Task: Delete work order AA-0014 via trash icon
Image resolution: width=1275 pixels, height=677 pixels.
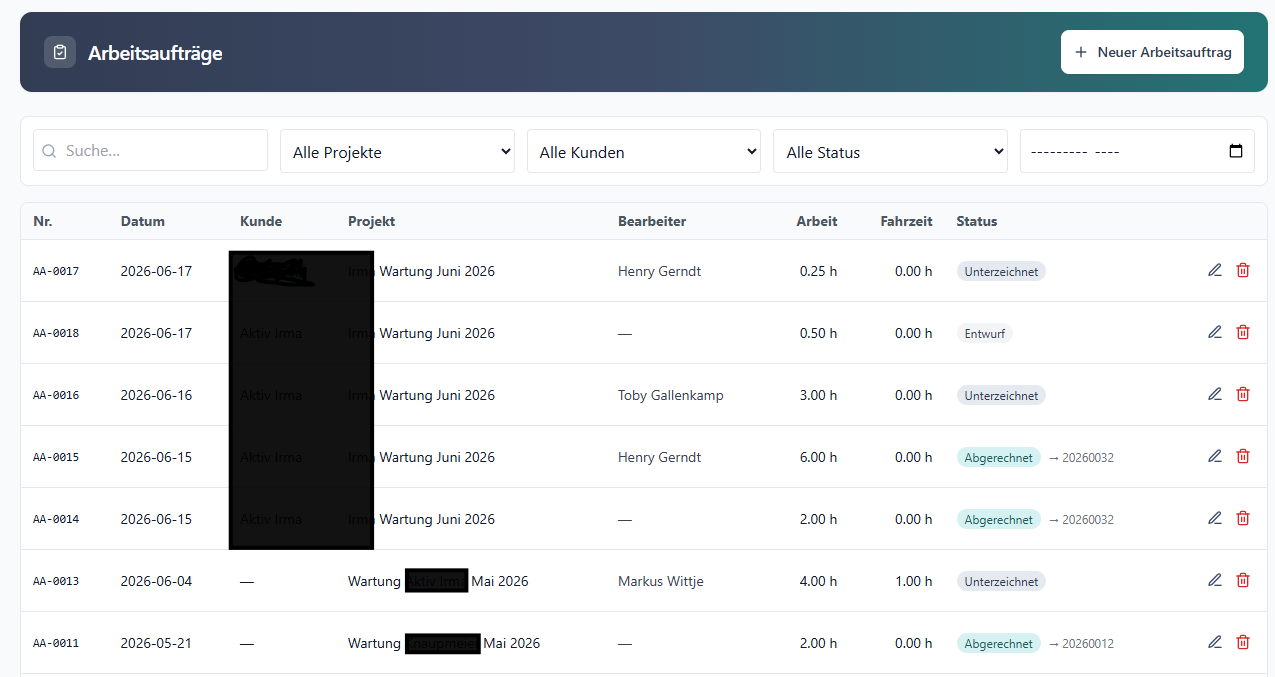Action: pos(1243,518)
